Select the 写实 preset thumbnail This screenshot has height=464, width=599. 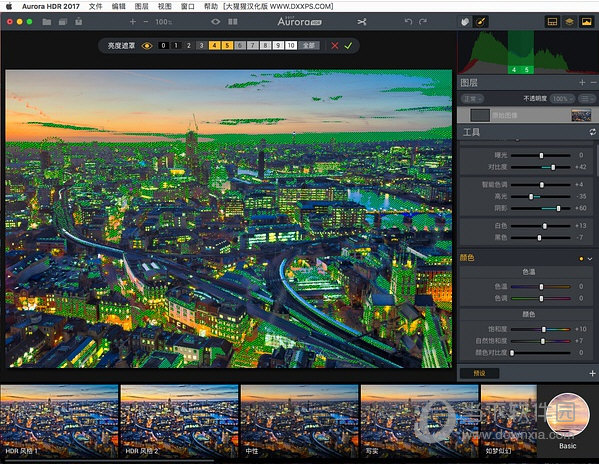click(419, 421)
